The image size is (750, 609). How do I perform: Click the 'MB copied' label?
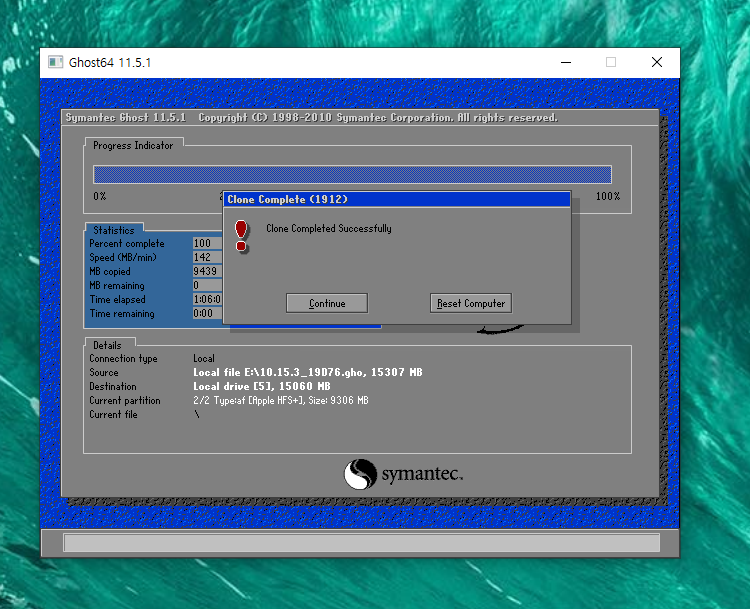110,272
